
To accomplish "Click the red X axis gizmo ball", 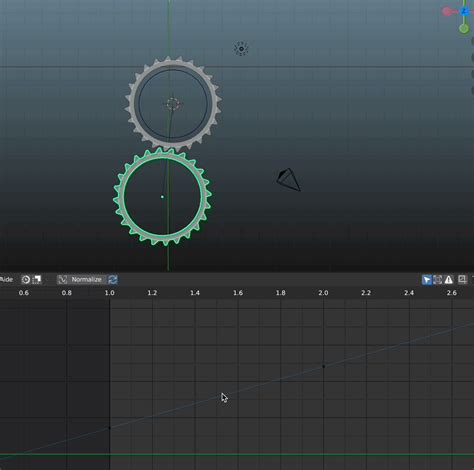I will coord(447,12).
